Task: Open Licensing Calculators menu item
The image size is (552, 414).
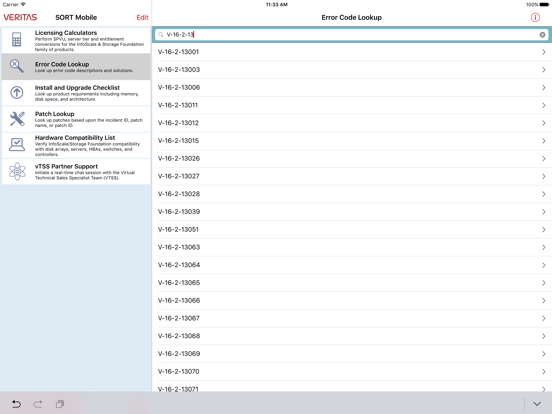Action: coord(76,40)
